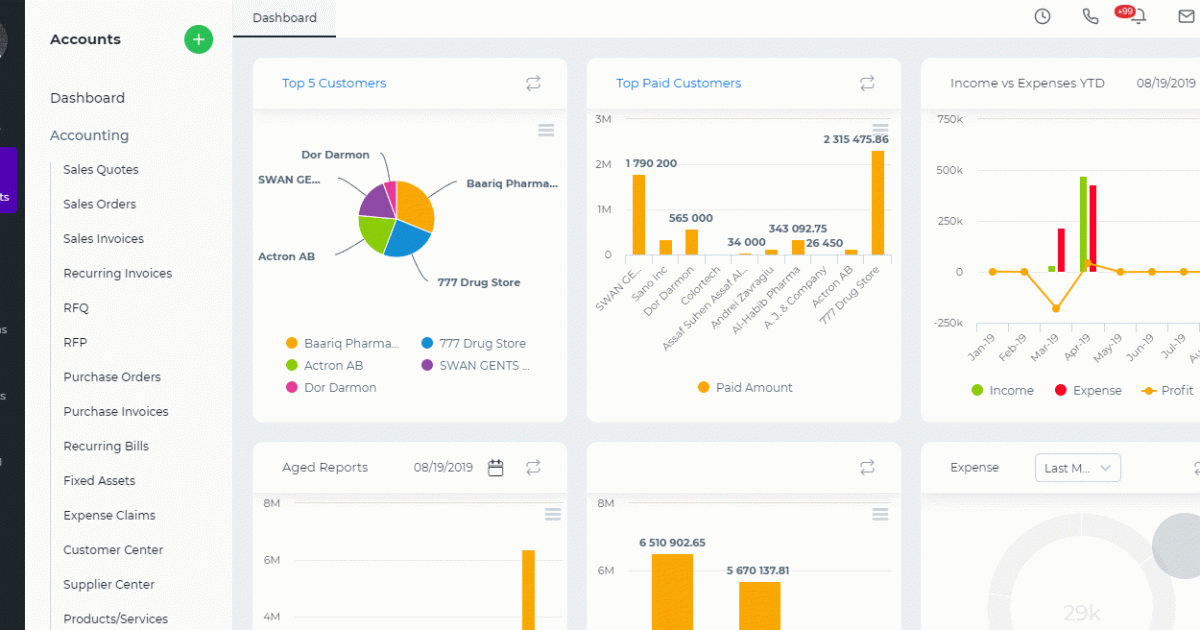Click the Dor Darmon bar labeled 565 000
Screen dimensions: 1200x630
point(691,242)
